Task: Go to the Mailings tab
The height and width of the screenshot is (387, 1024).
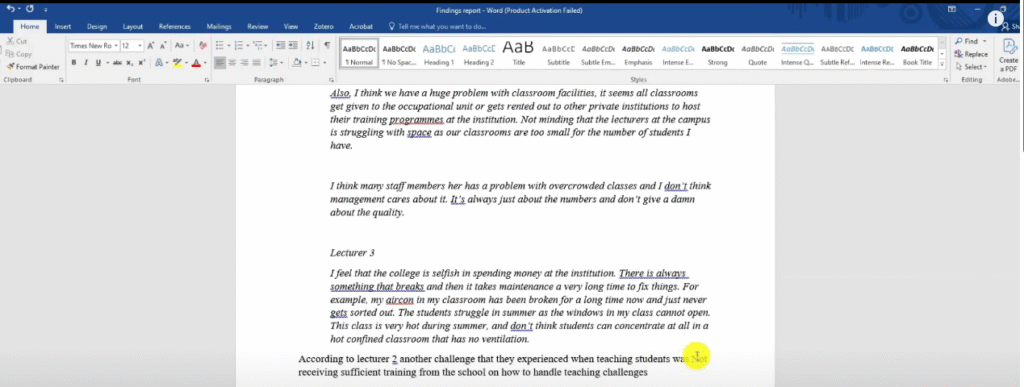Action: [219, 27]
